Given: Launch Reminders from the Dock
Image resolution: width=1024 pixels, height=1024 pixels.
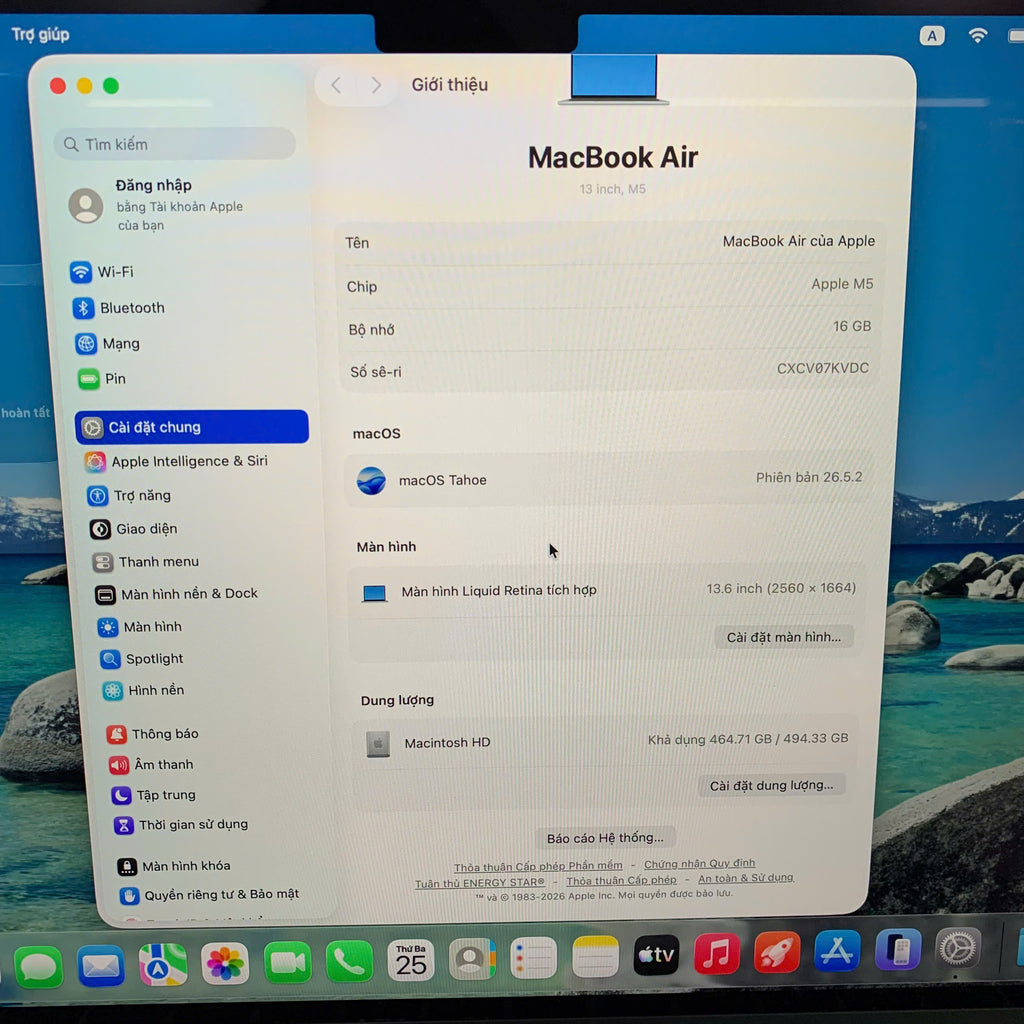Looking at the screenshot, I should click(x=534, y=957).
